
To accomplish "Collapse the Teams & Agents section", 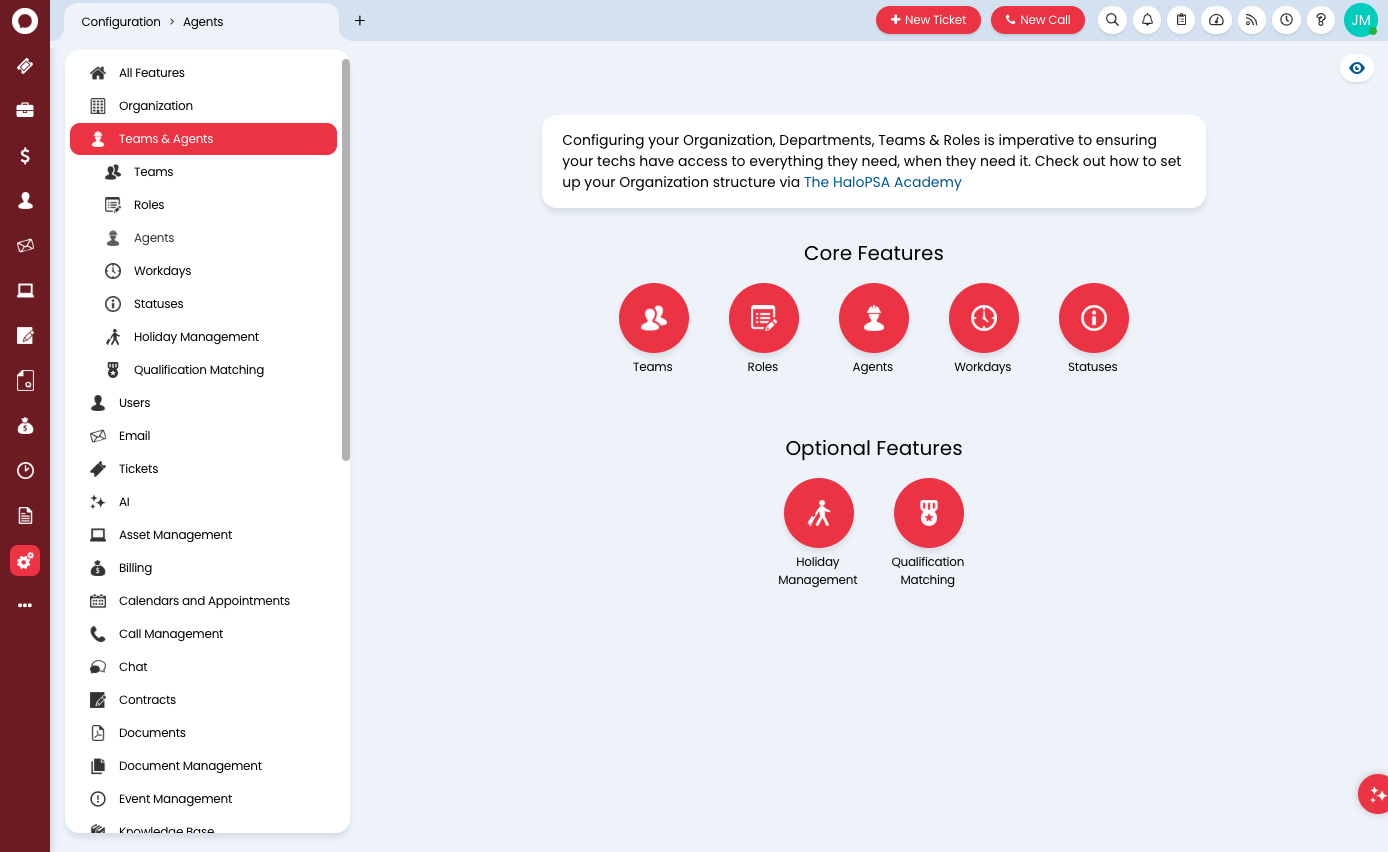I will pyautogui.click(x=203, y=139).
